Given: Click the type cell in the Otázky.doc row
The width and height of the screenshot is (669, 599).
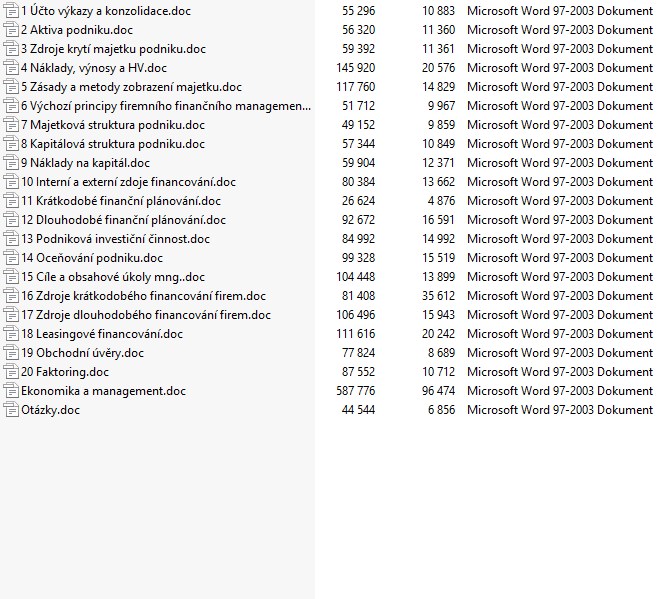Looking at the screenshot, I should (x=560, y=410).
